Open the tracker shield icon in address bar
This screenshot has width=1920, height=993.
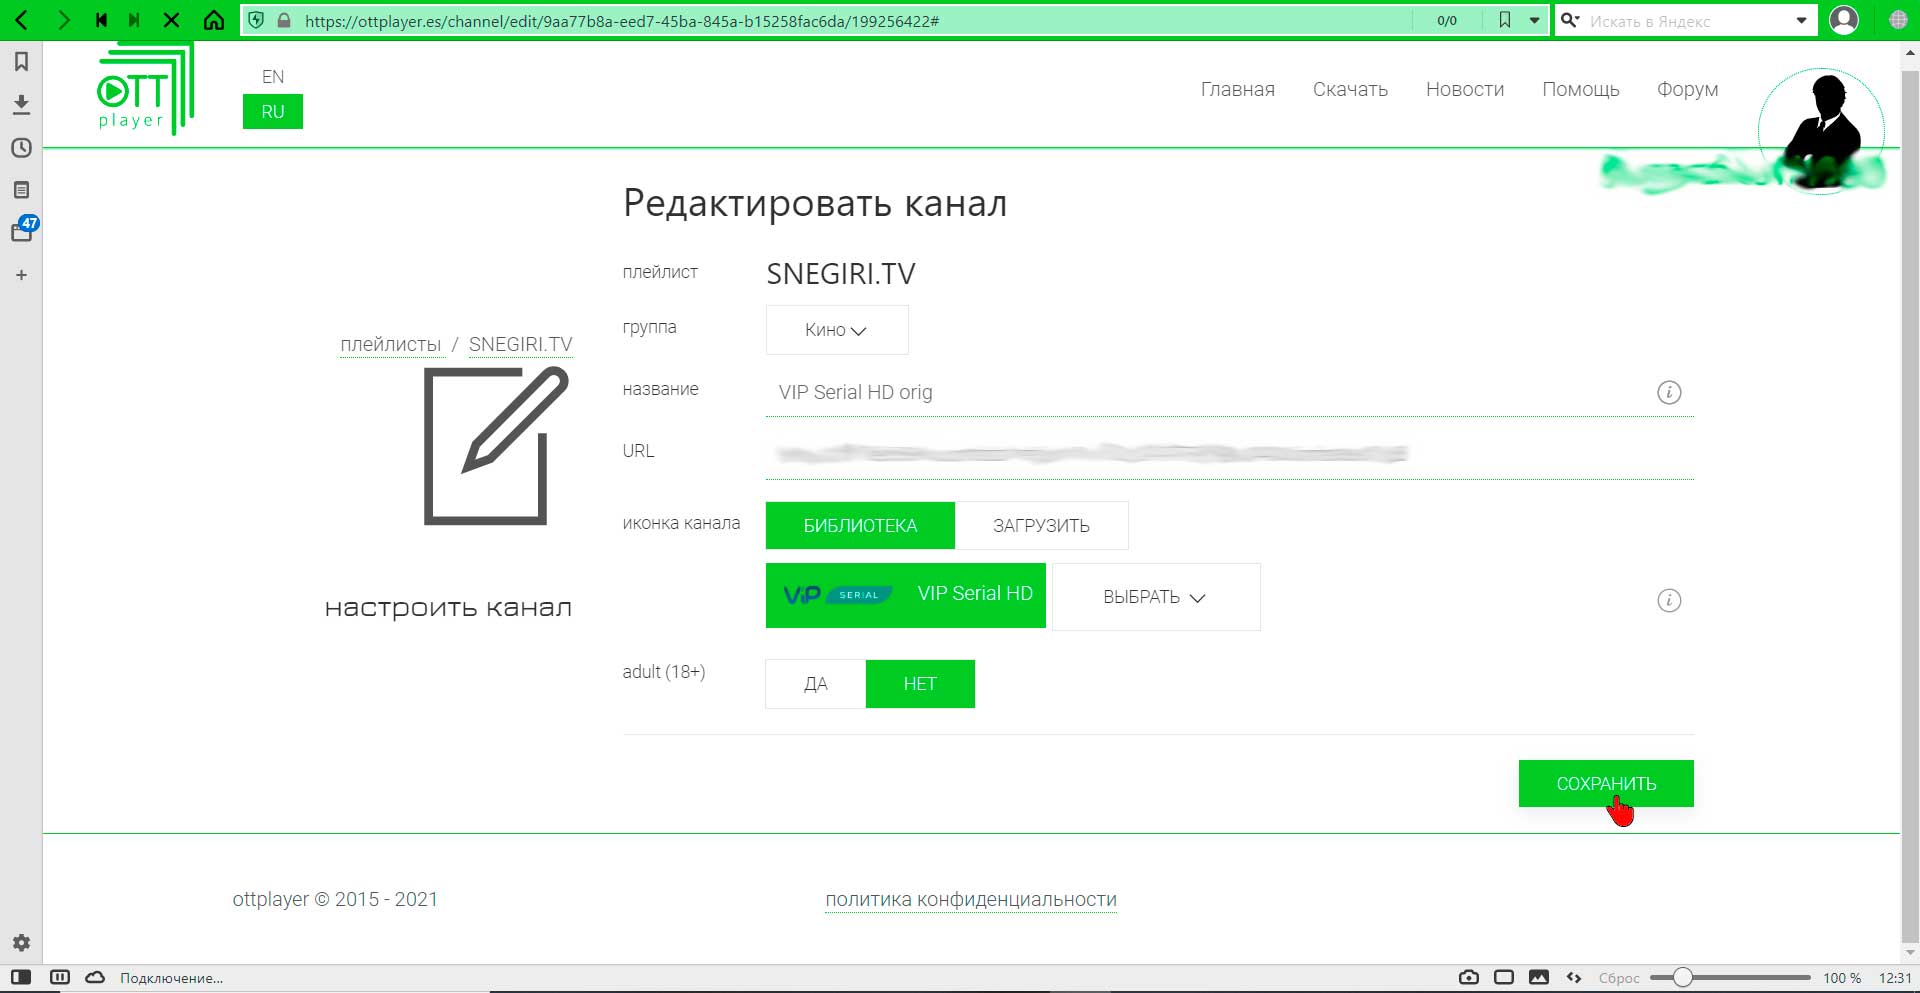pyautogui.click(x=256, y=20)
